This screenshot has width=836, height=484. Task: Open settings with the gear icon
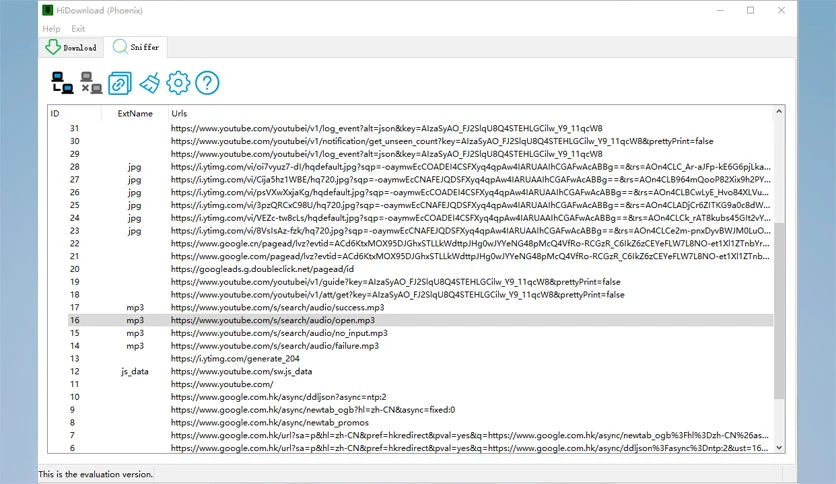pos(178,83)
